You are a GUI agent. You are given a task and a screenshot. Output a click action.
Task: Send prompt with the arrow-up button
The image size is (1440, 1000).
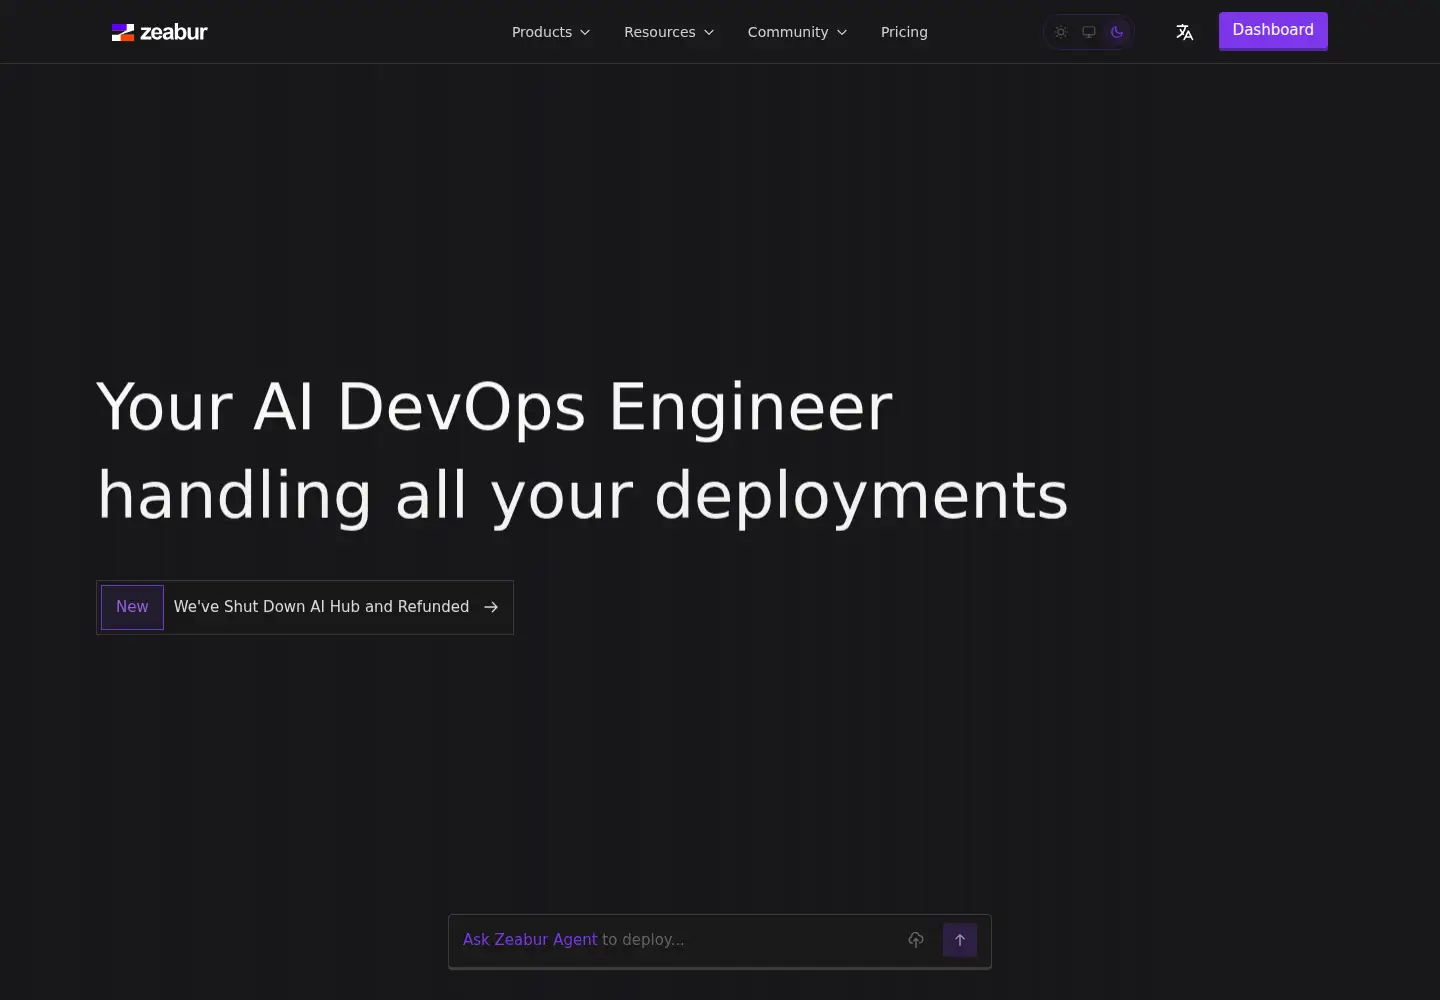(x=960, y=940)
